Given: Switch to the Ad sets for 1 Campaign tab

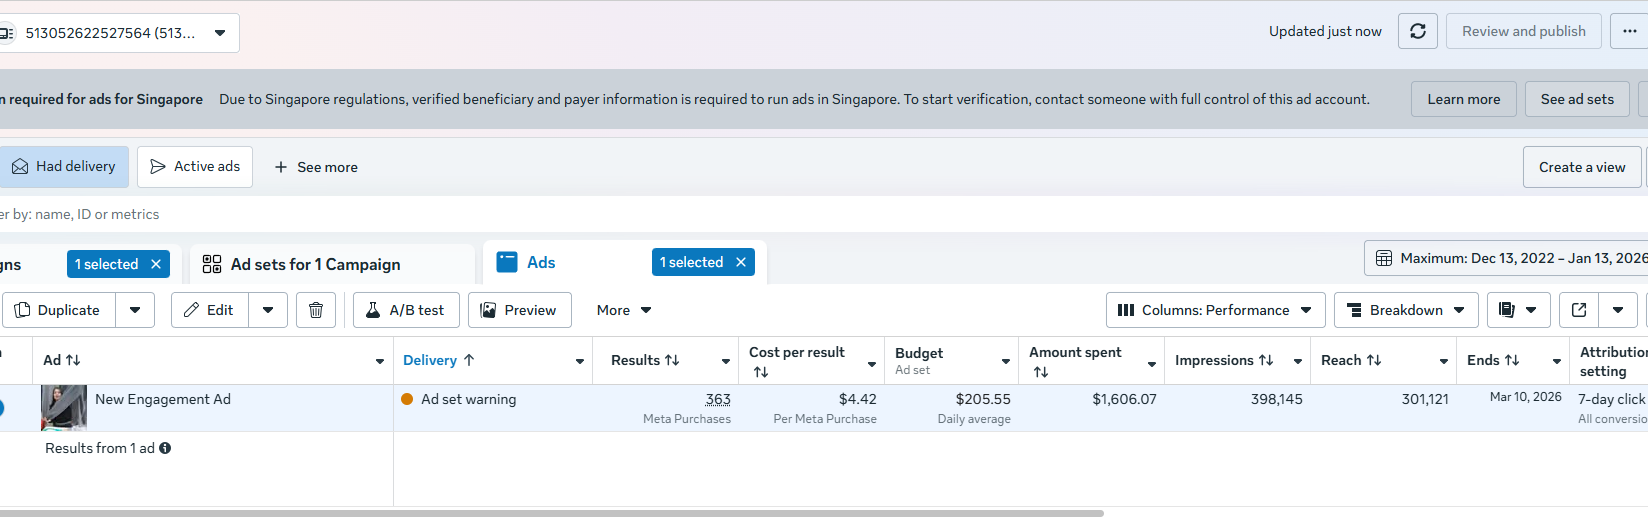Looking at the screenshot, I should tap(315, 264).
